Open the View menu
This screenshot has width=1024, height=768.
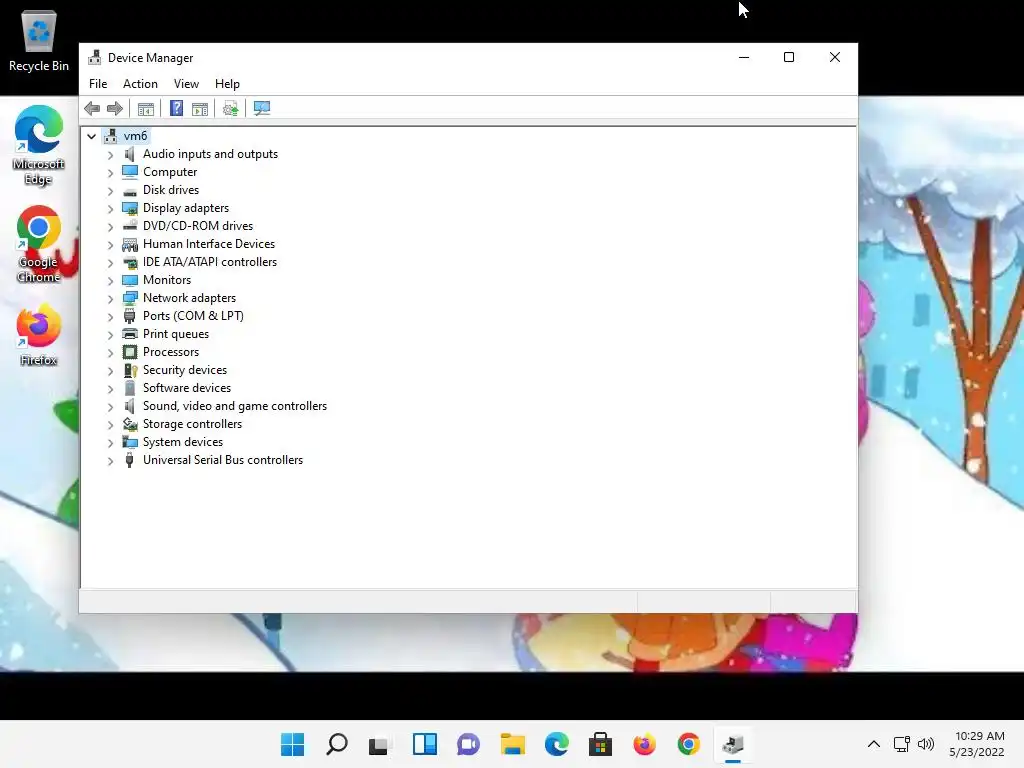[x=186, y=84]
